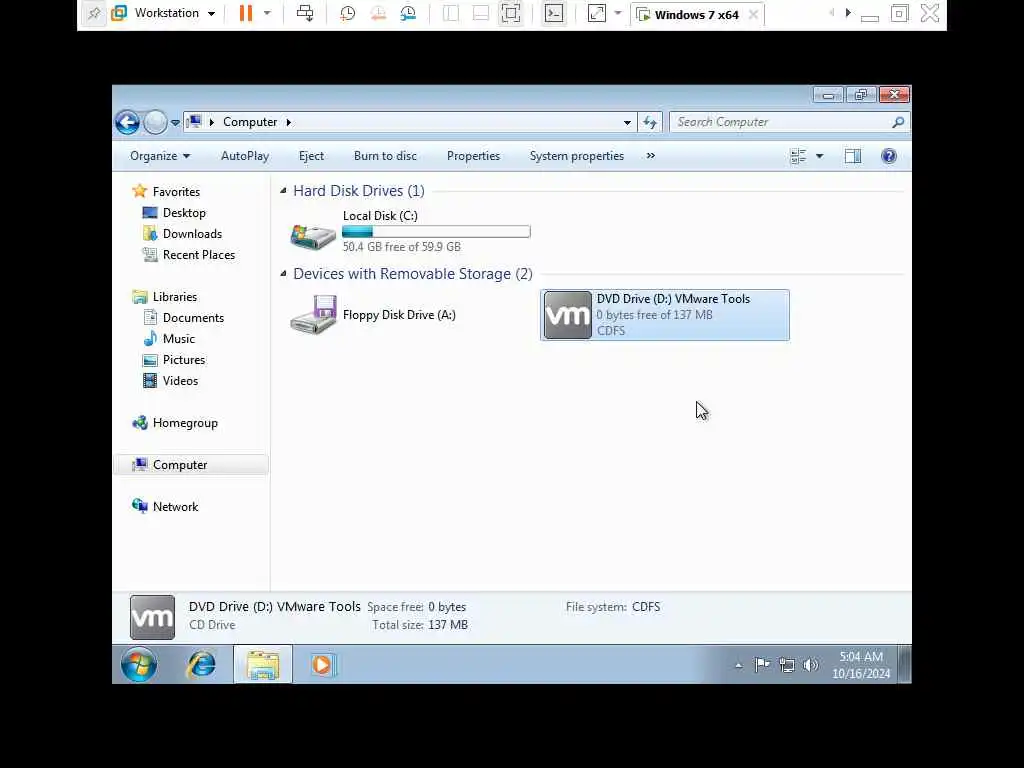The height and width of the screenshot is (768, 1024).
Task: Open stretch display options dropdown
Action: click(x=618, y=14)
